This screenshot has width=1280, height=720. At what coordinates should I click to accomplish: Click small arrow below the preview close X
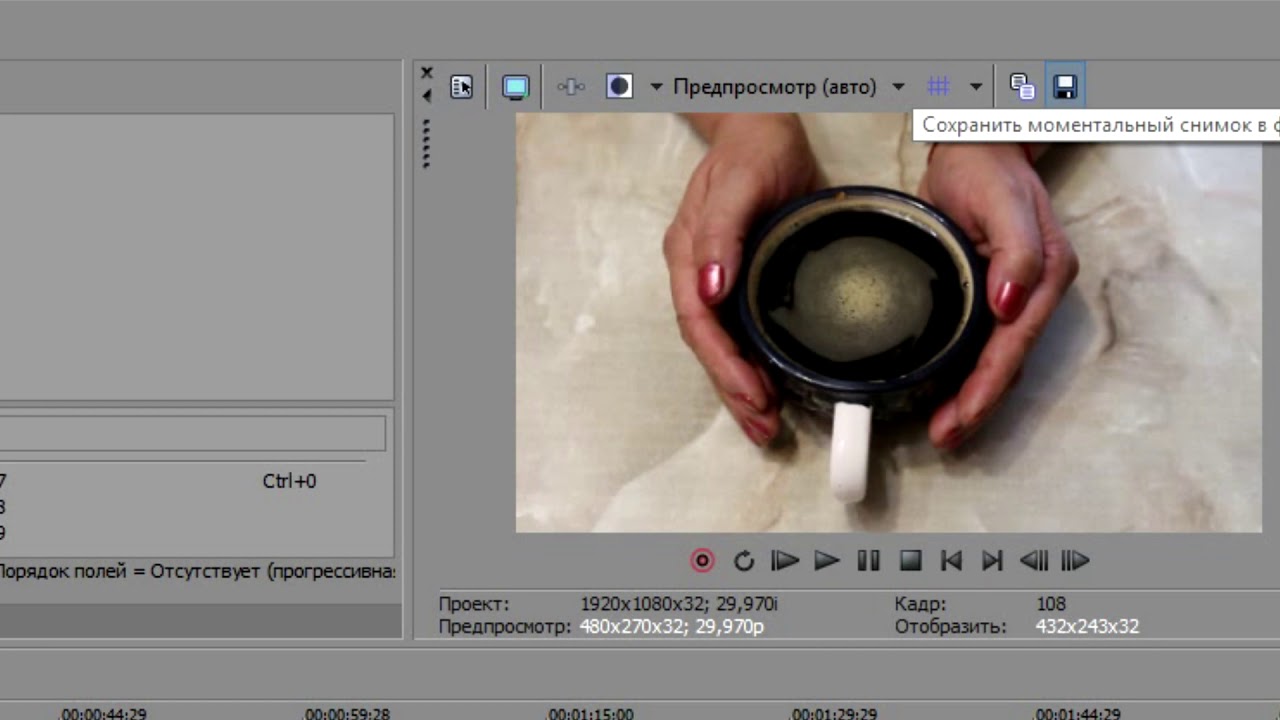(427, 96)
